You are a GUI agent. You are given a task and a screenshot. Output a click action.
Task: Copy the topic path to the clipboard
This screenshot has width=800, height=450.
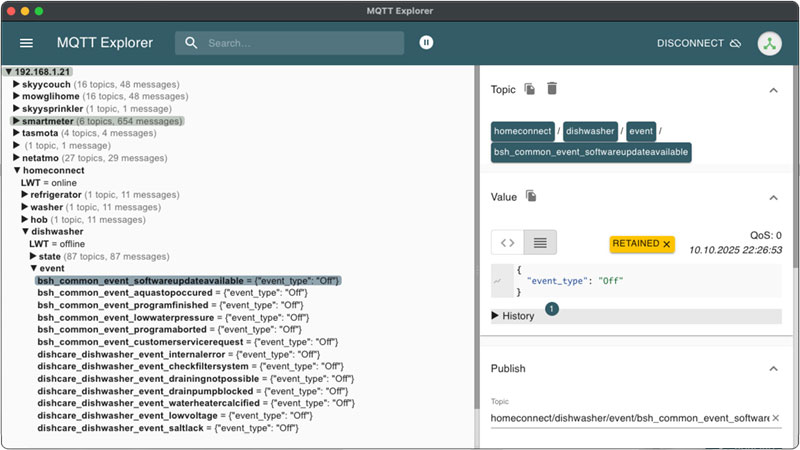pos(530,89)
